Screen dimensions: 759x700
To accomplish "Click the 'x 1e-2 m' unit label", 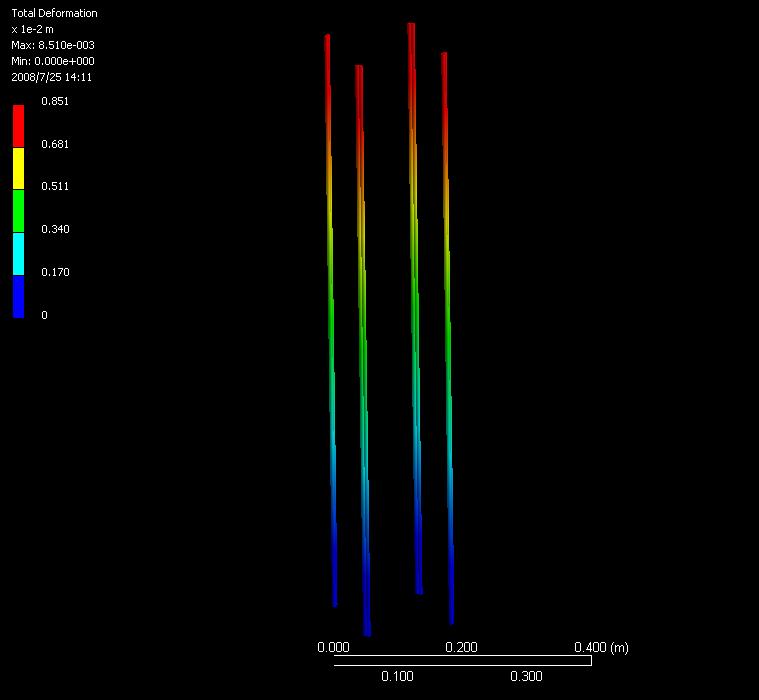I will pos(32,29).
